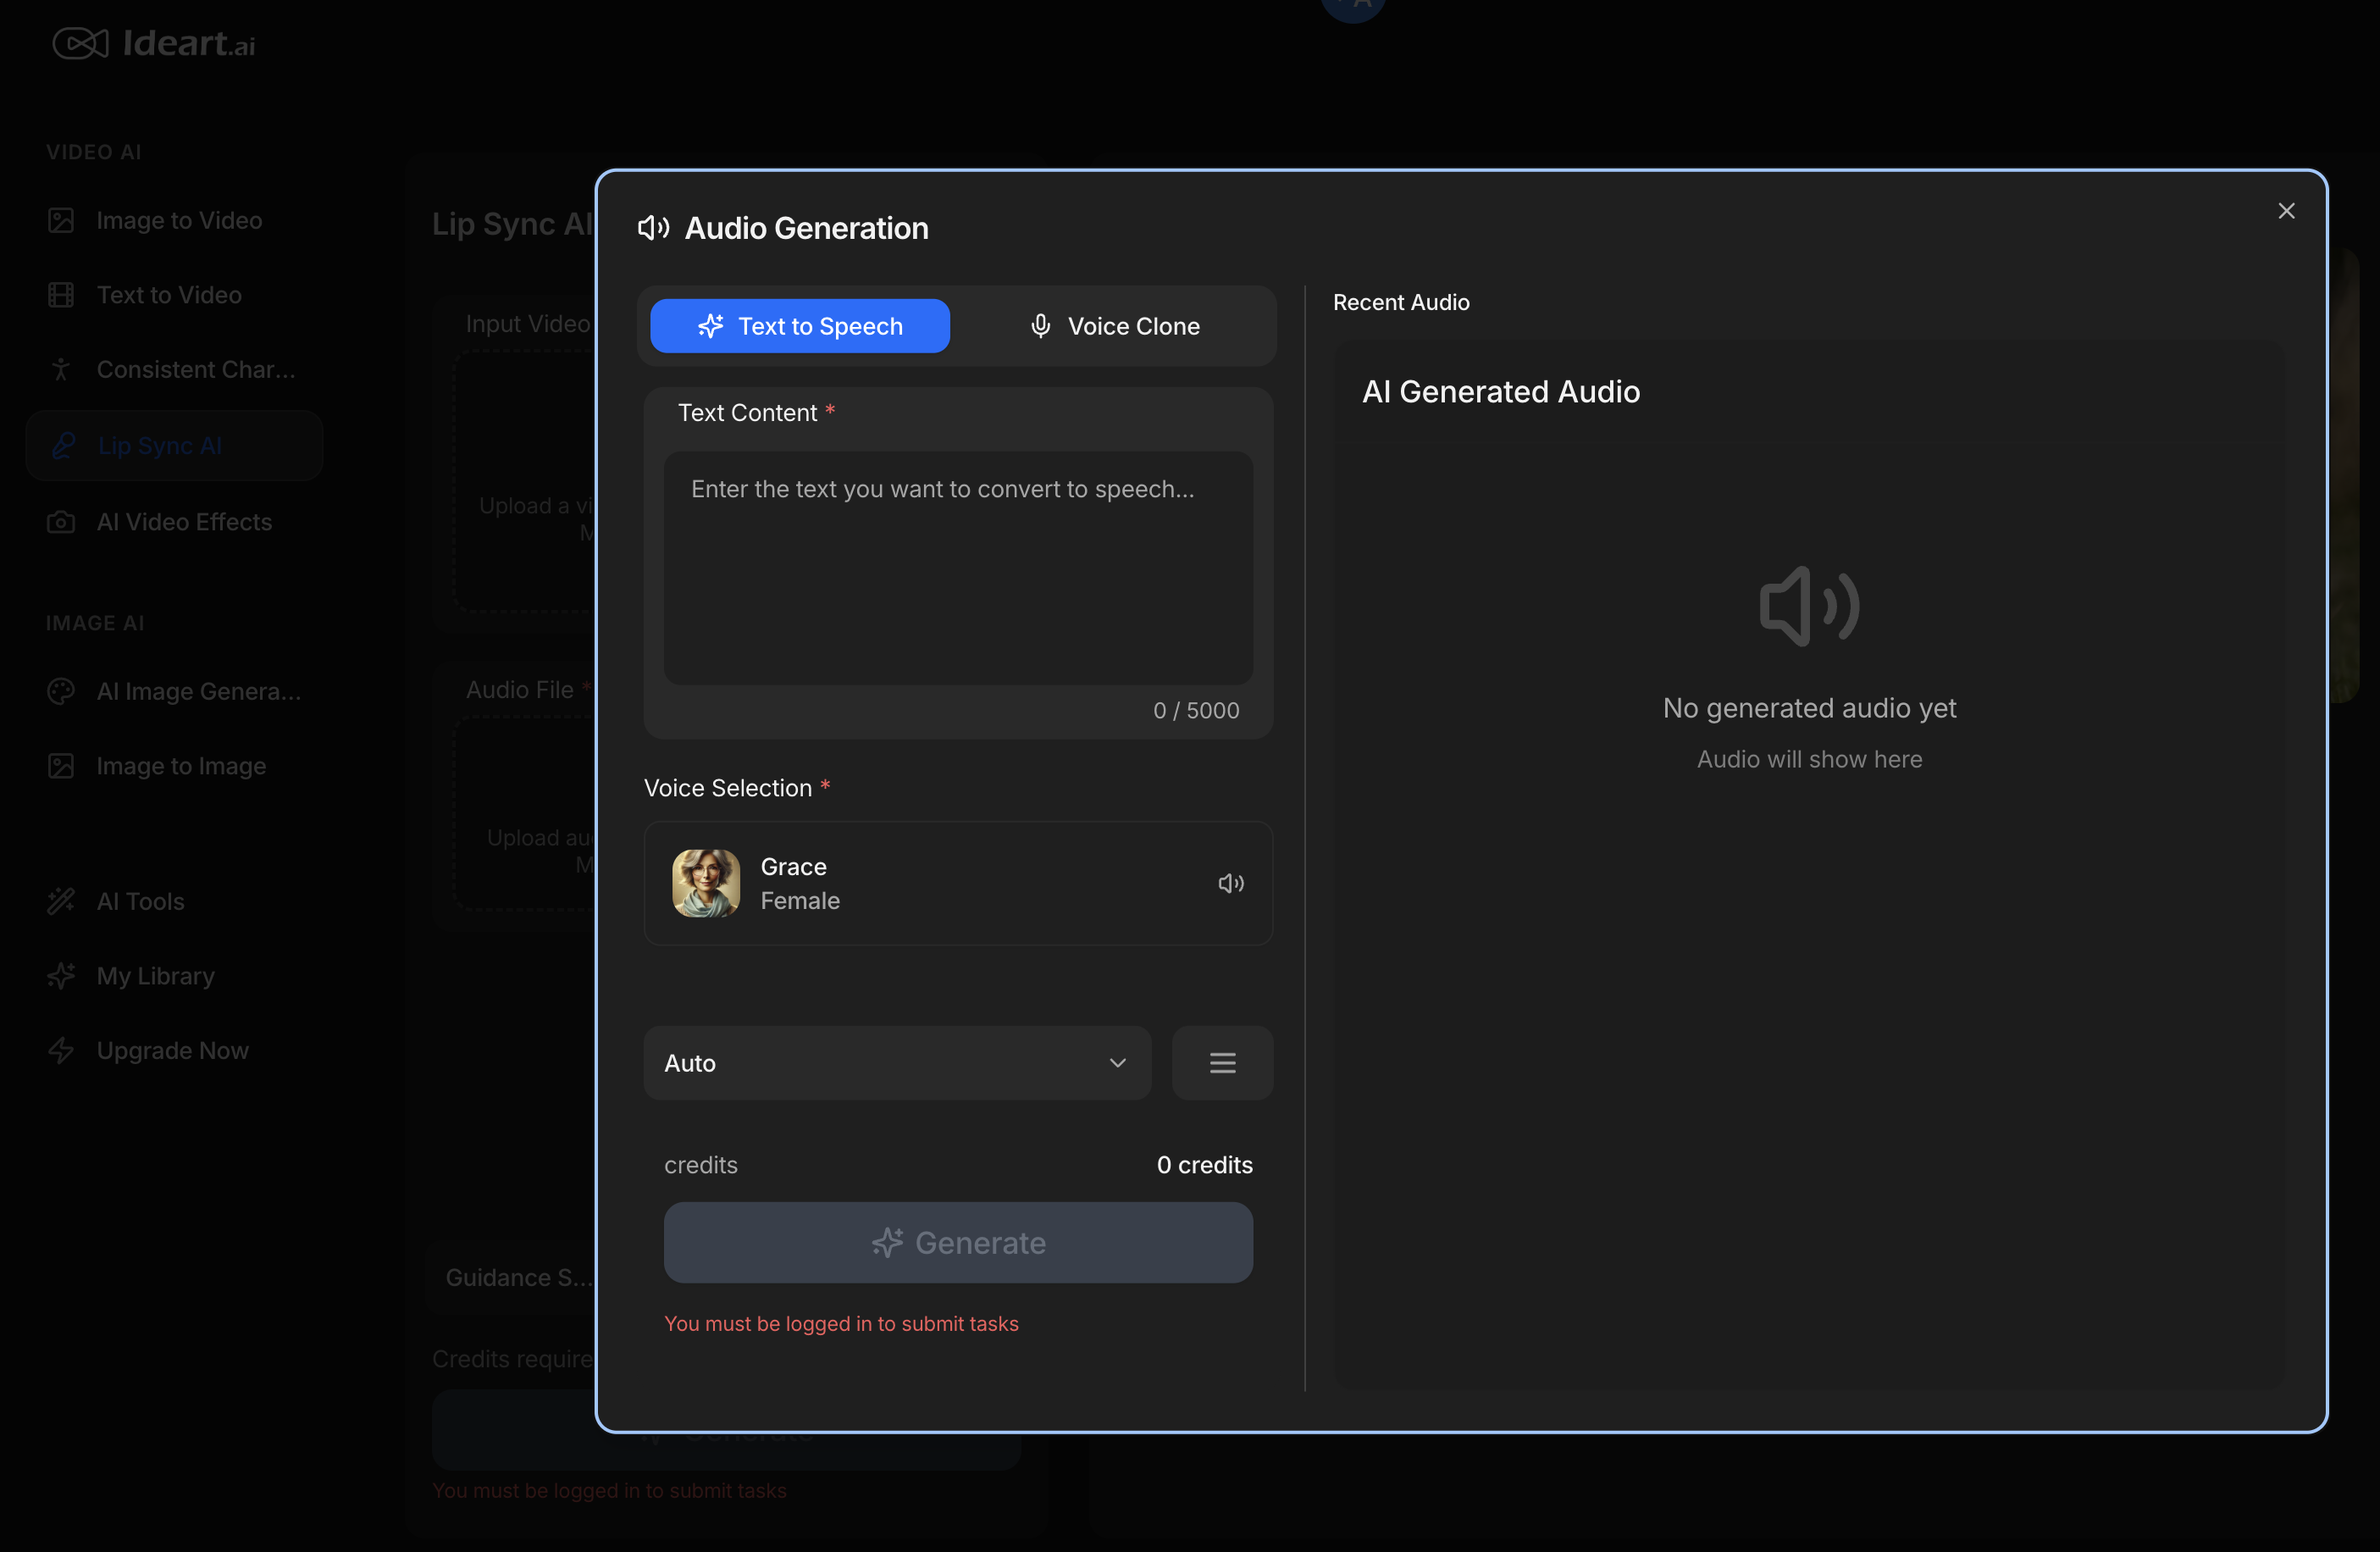Preview the Grace voice speaker icon
2380x1552 pixels.
1231,884
